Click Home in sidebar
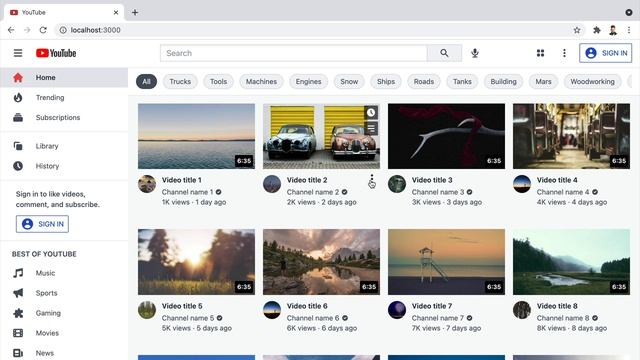This screenshot has width=640, height=360. tap(64, 78)
